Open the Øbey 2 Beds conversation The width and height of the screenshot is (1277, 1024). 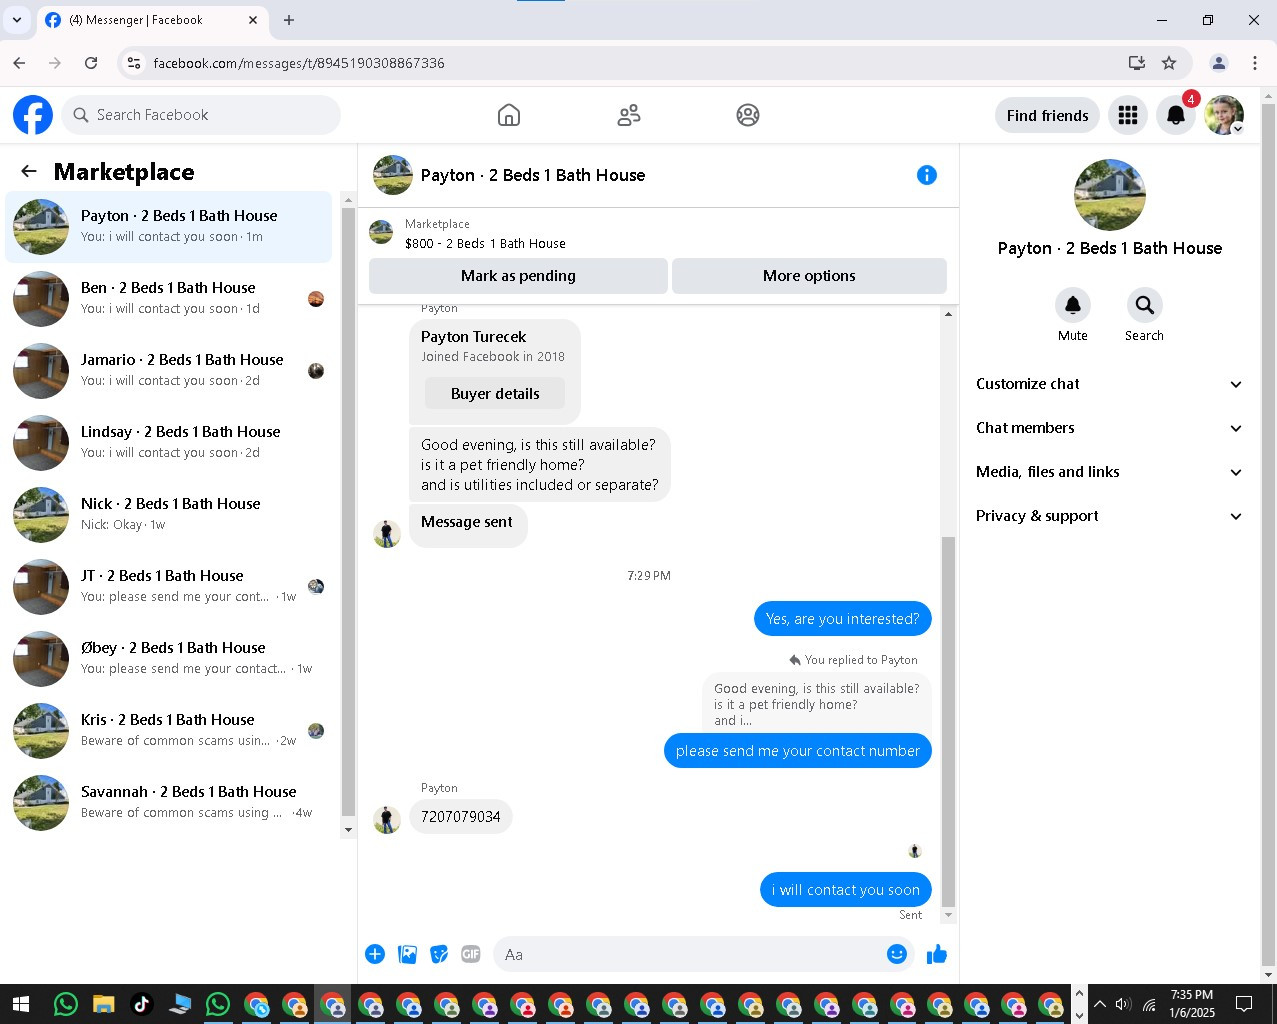[169, 659]
